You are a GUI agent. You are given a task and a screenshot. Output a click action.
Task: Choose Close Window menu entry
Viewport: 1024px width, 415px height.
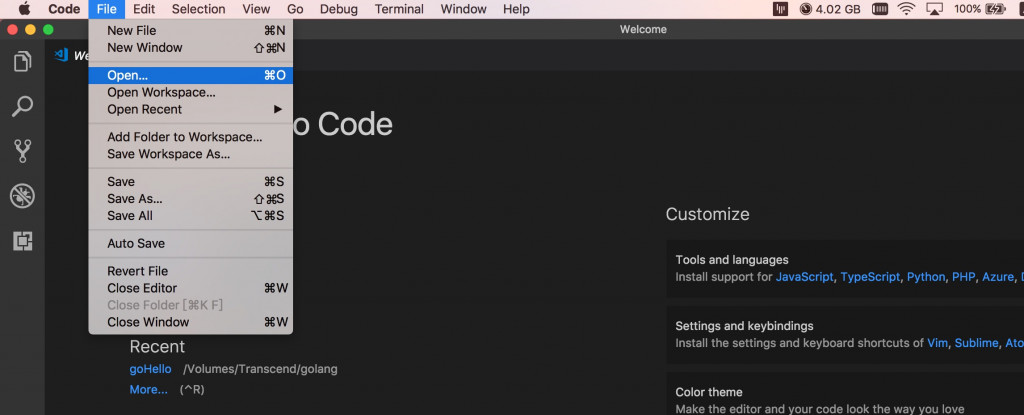tap(191, 322)
